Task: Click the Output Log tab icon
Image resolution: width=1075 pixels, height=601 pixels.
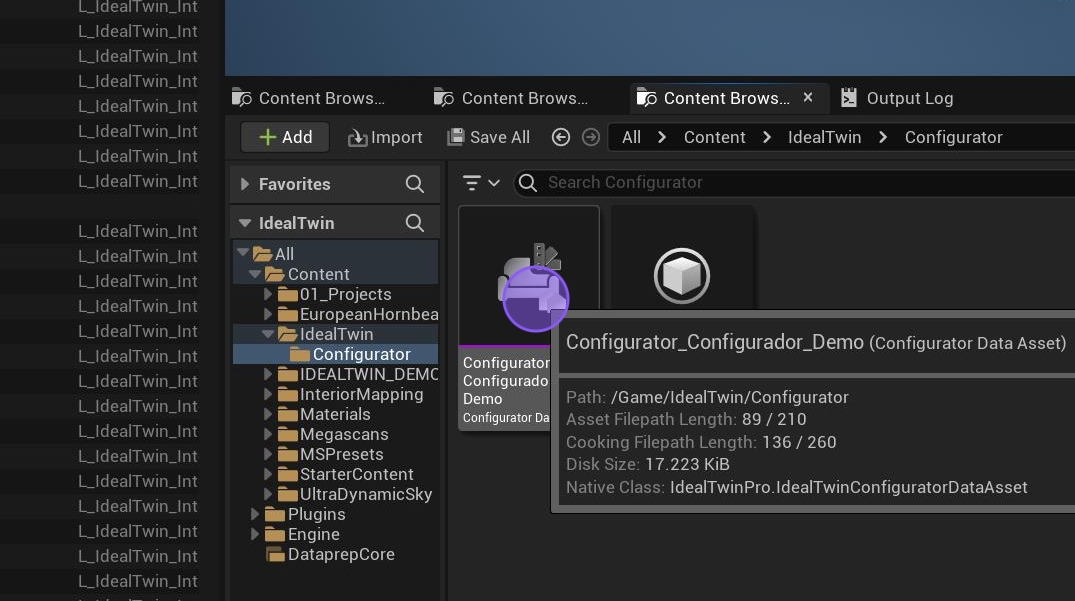Action: point(849,98)
